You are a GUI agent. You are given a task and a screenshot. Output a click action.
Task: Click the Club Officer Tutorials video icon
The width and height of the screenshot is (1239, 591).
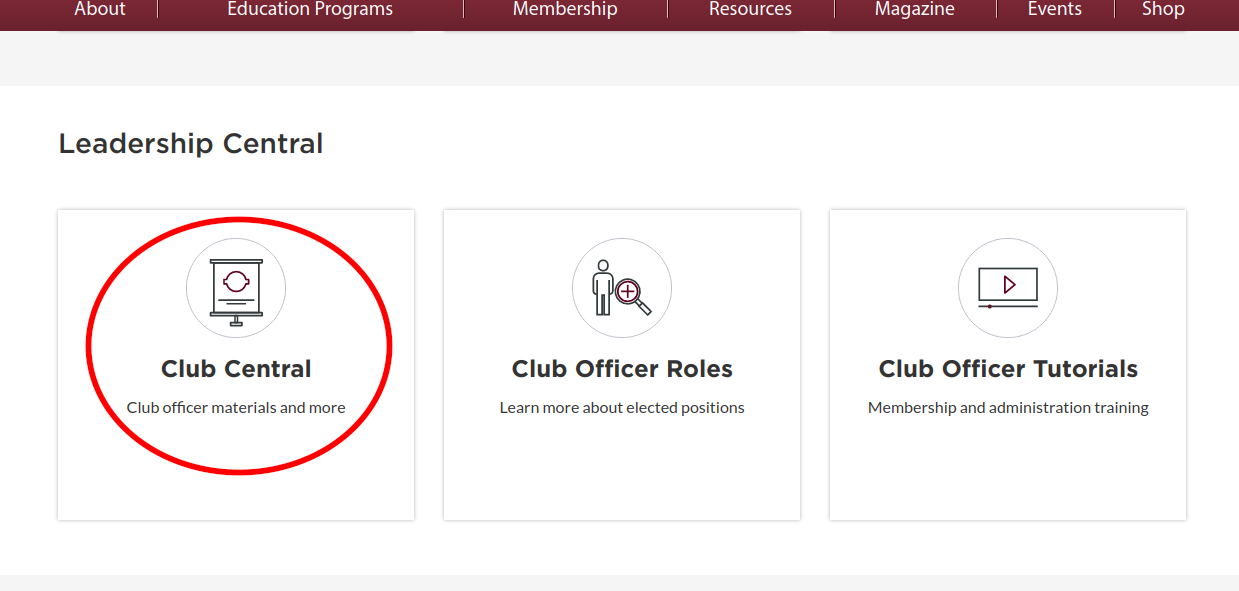pos(1008,288)
